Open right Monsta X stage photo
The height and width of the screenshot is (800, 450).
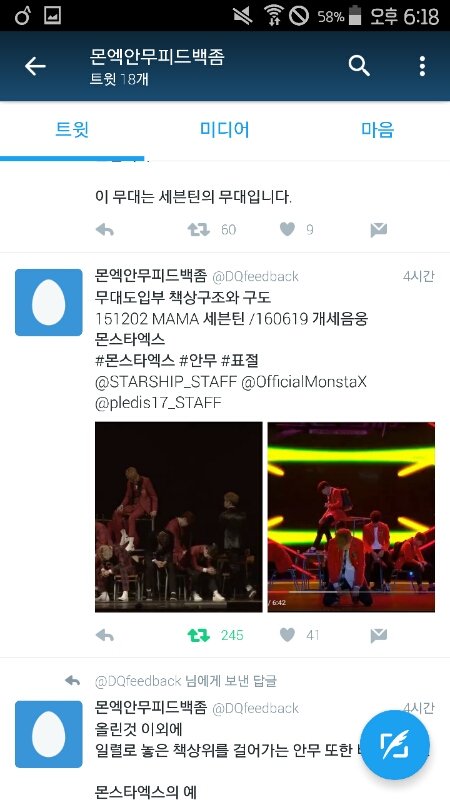(x=352, y=517)
